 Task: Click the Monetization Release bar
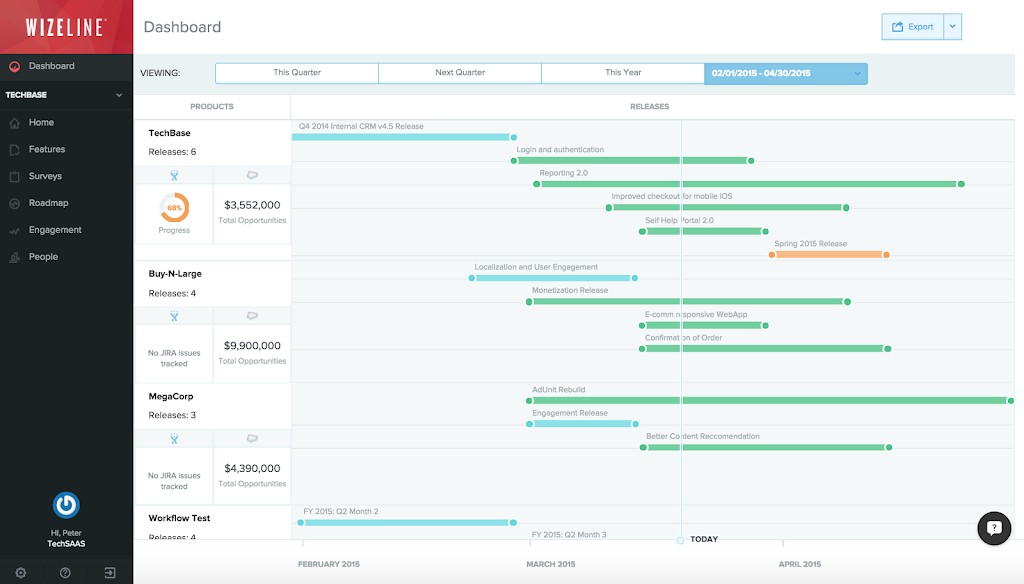point(688,302)
